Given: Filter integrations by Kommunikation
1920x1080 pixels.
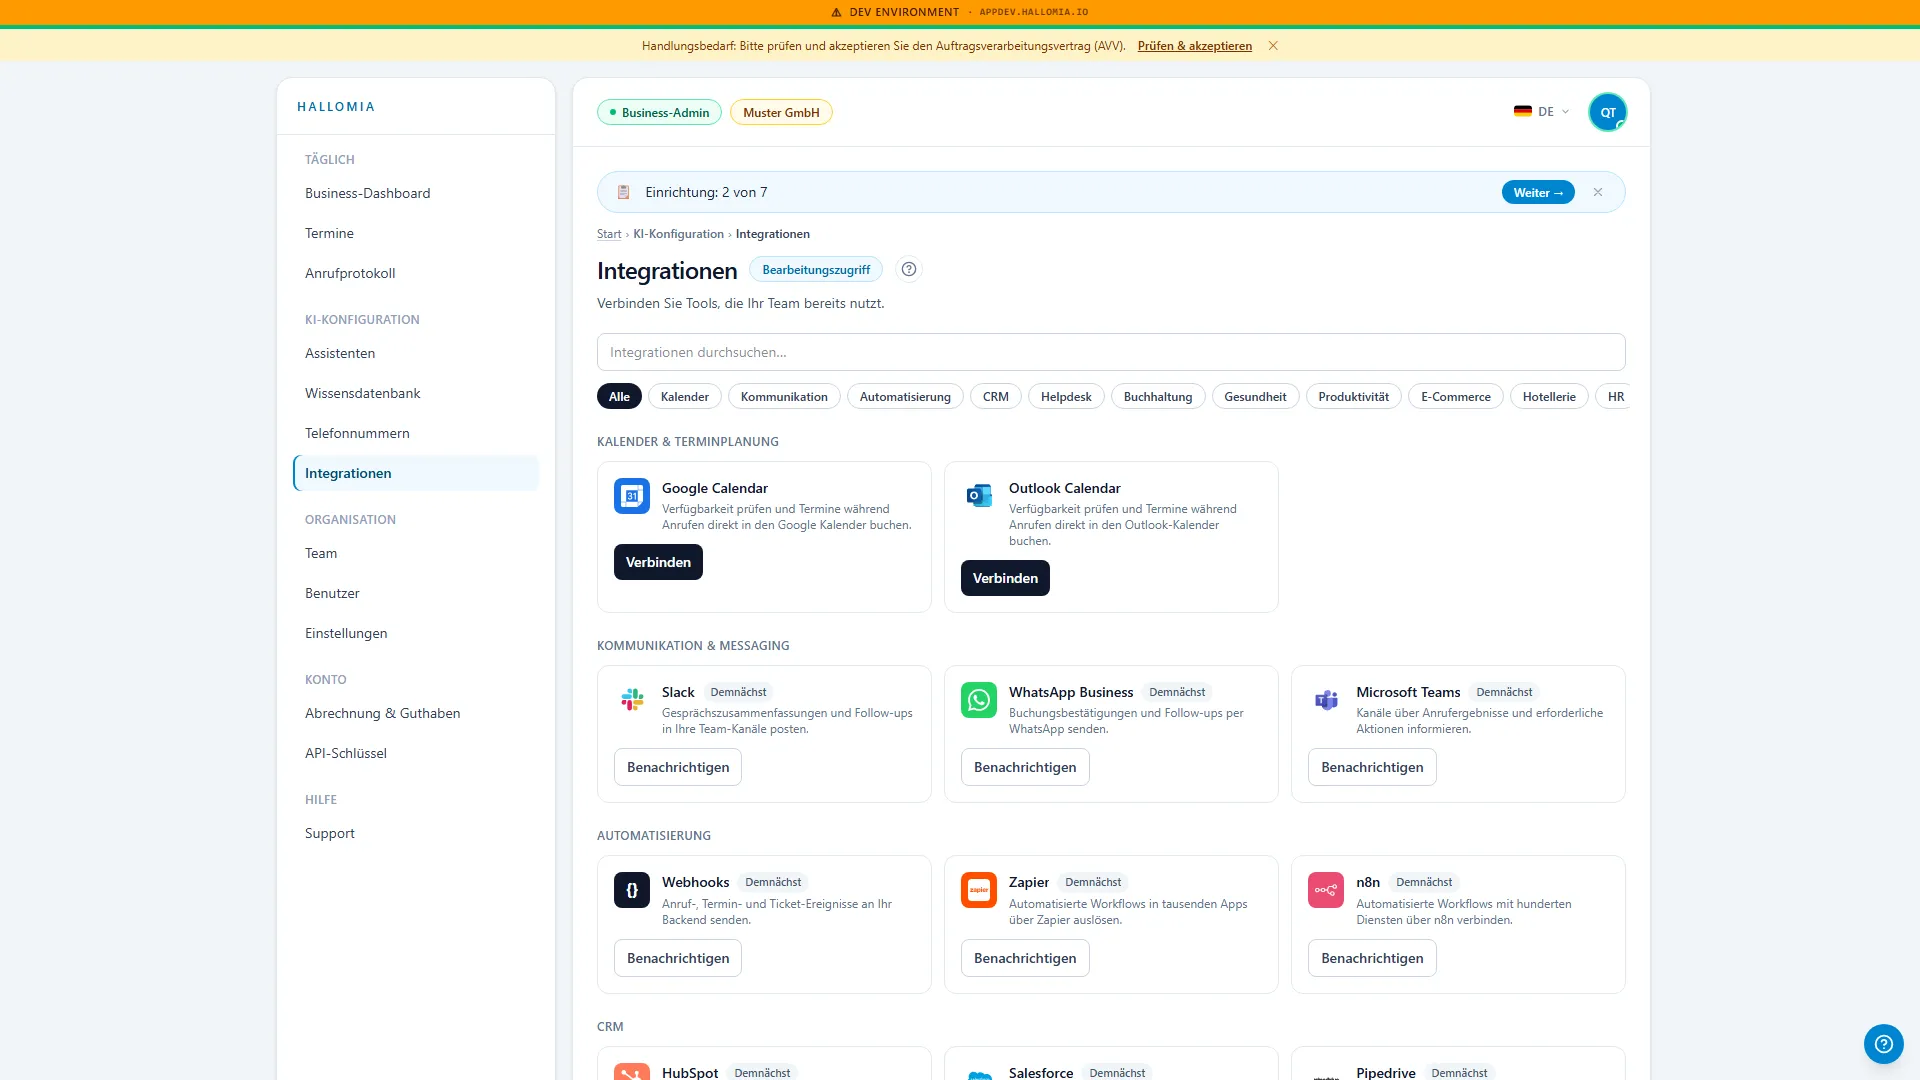Looking at the screenshot, I should tap(784, 397).
